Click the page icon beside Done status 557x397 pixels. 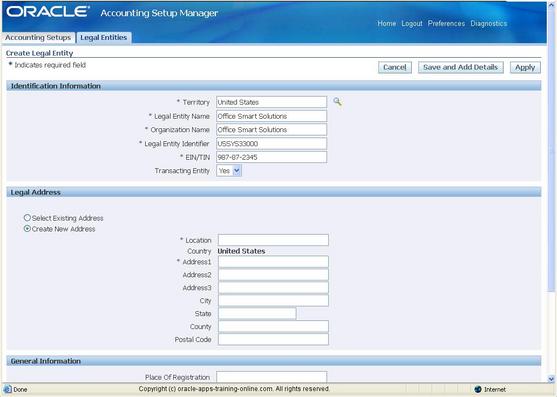click(x=7, y=389)
